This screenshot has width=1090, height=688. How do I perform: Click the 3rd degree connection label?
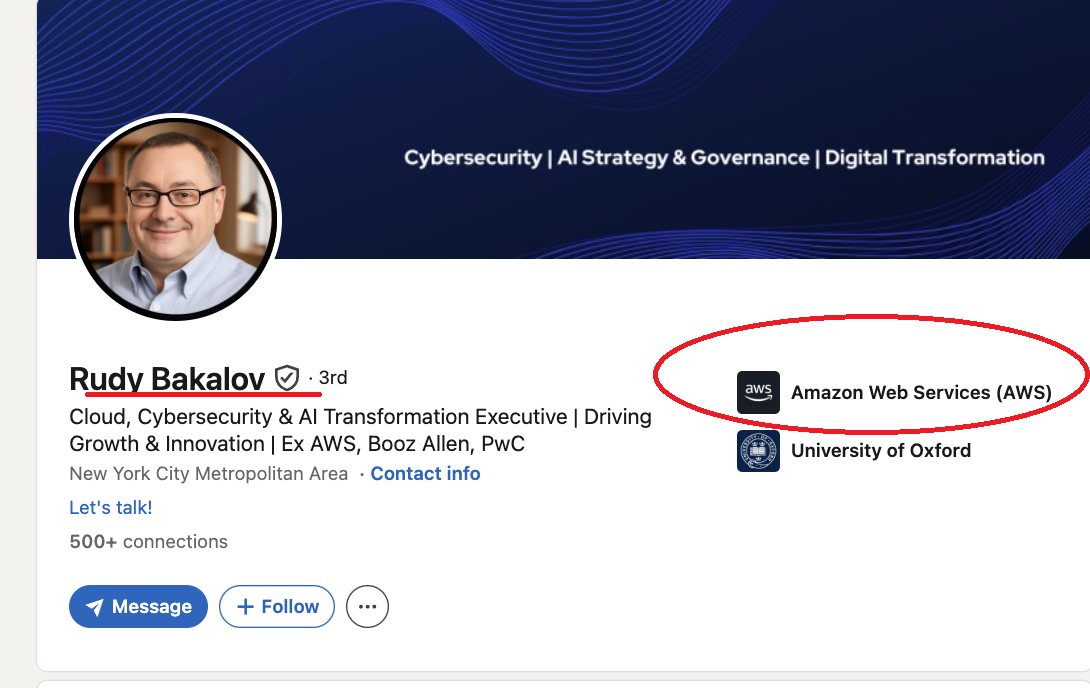[x=333, y=378]
